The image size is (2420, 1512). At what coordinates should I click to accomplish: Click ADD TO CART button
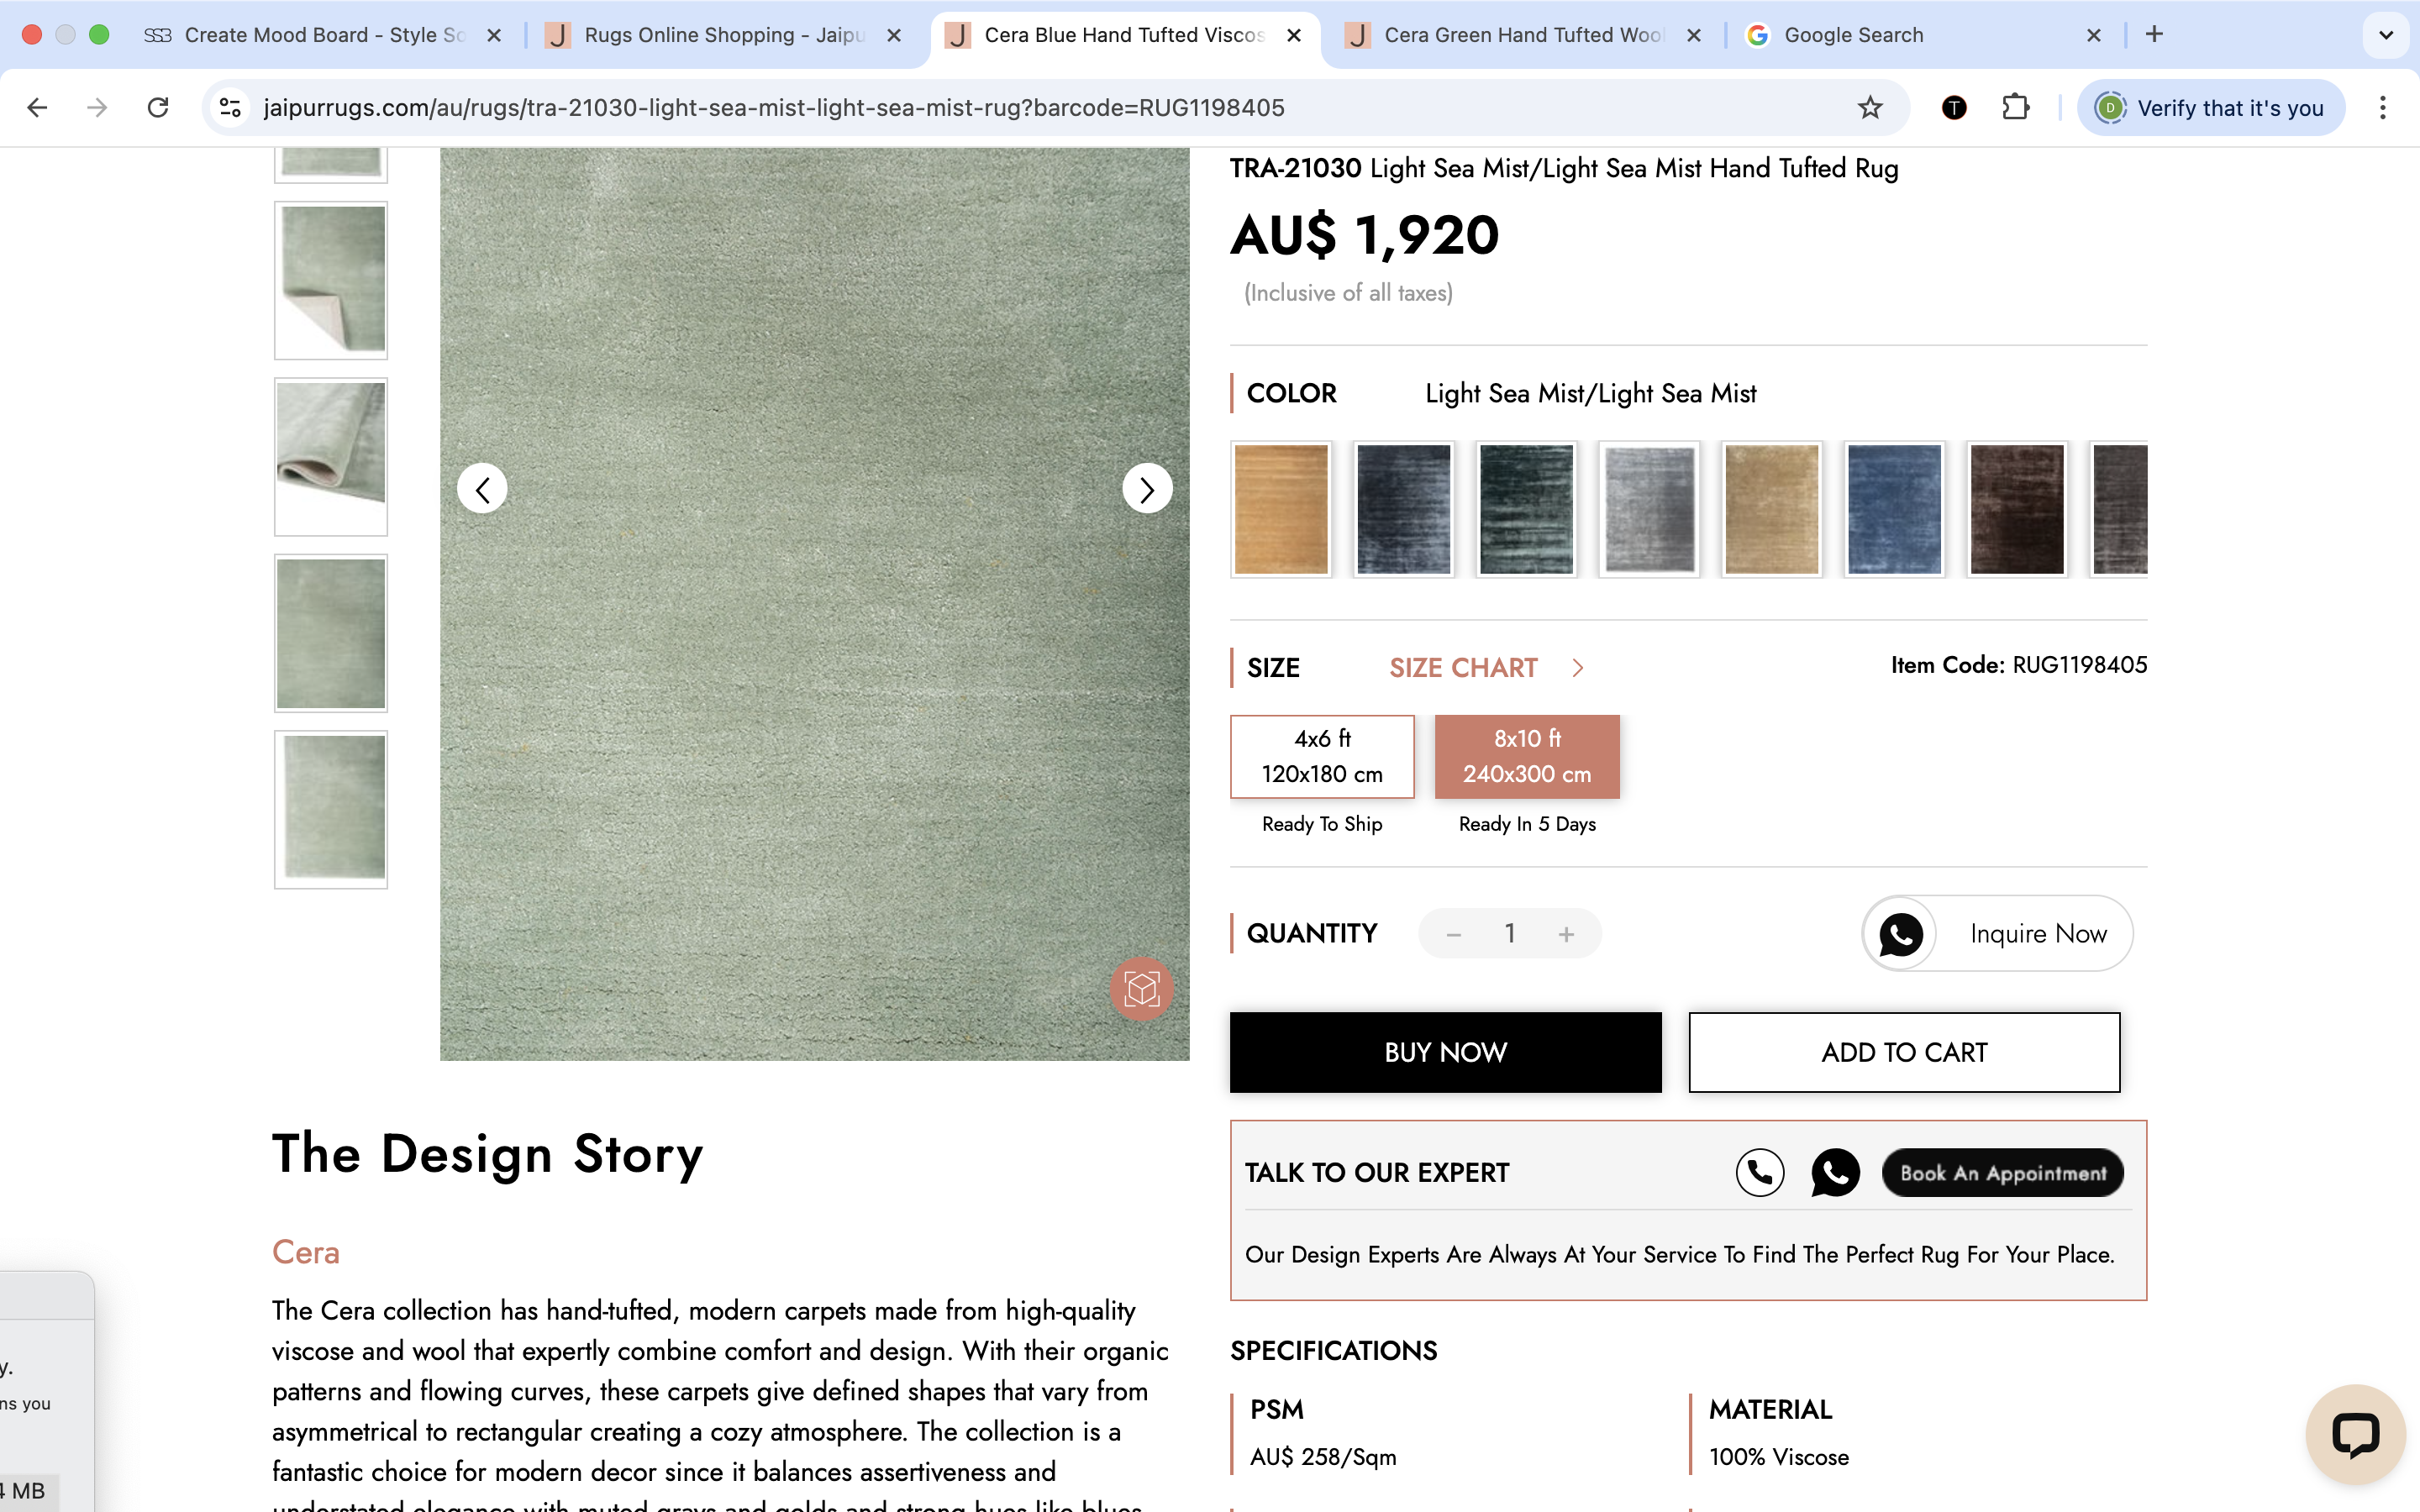click(x=1904, y=1052)
